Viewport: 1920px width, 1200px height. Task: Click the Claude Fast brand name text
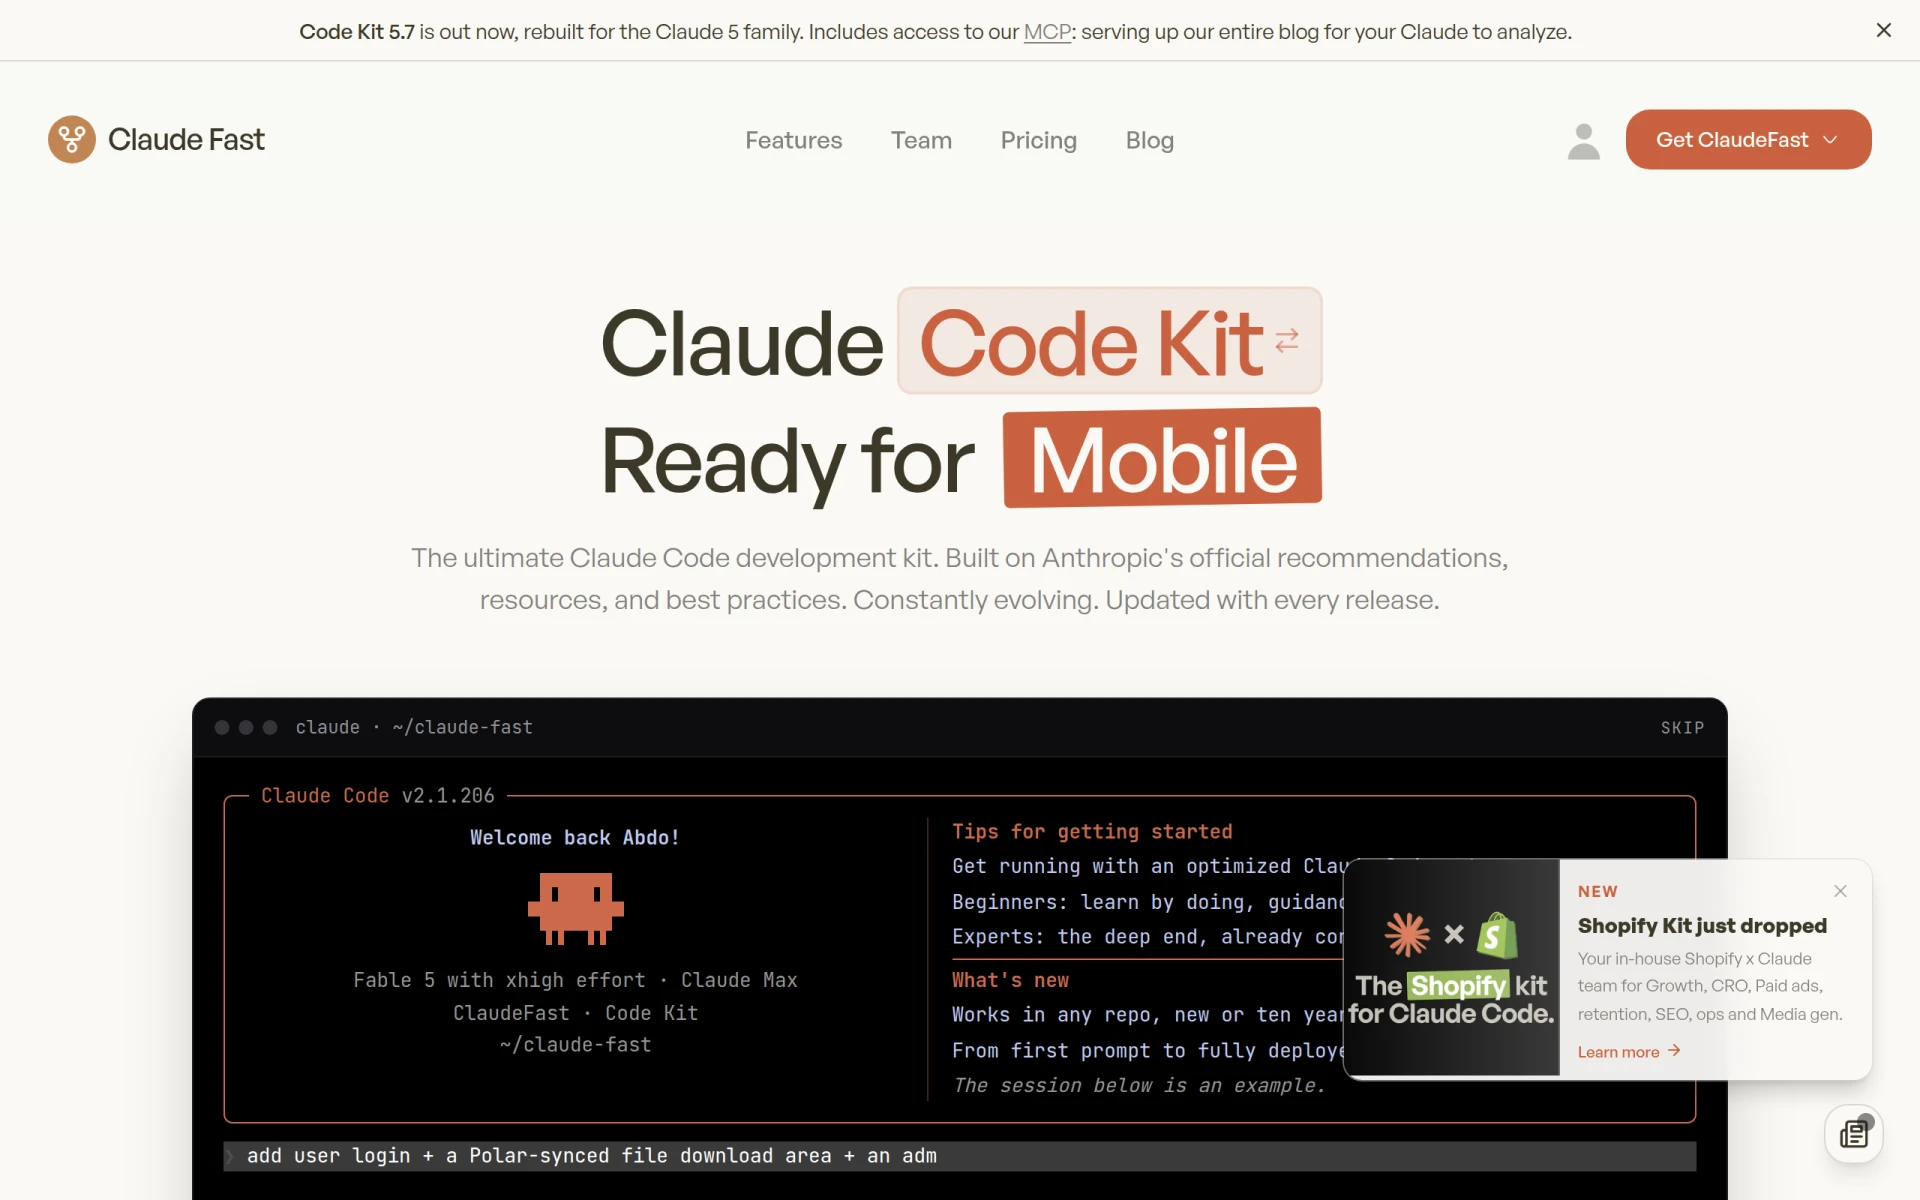point(186,139)
